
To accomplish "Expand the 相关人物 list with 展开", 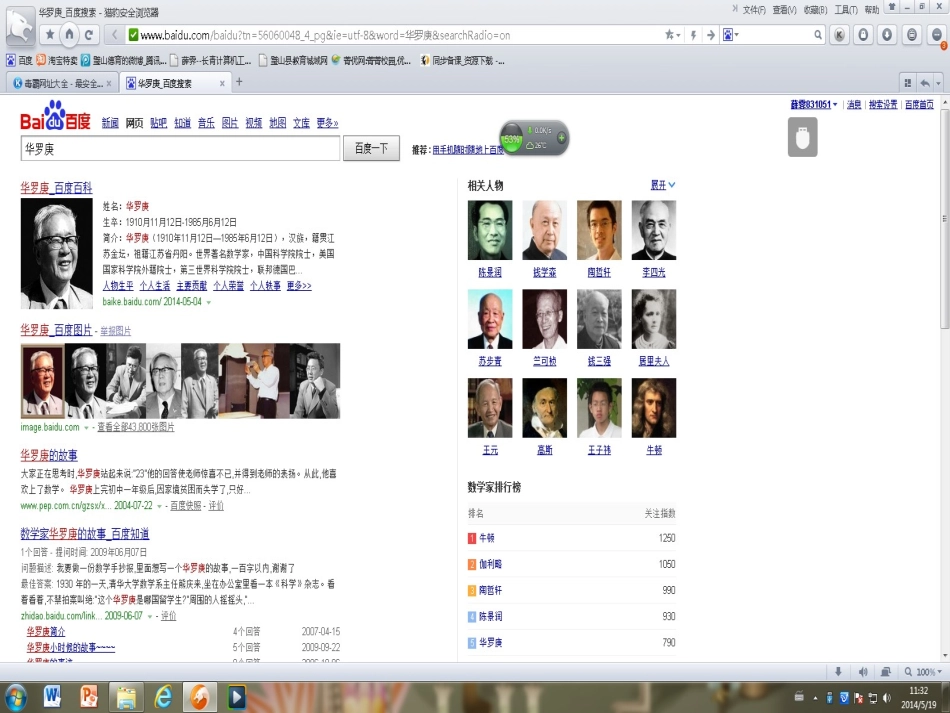I will (663, 185).
